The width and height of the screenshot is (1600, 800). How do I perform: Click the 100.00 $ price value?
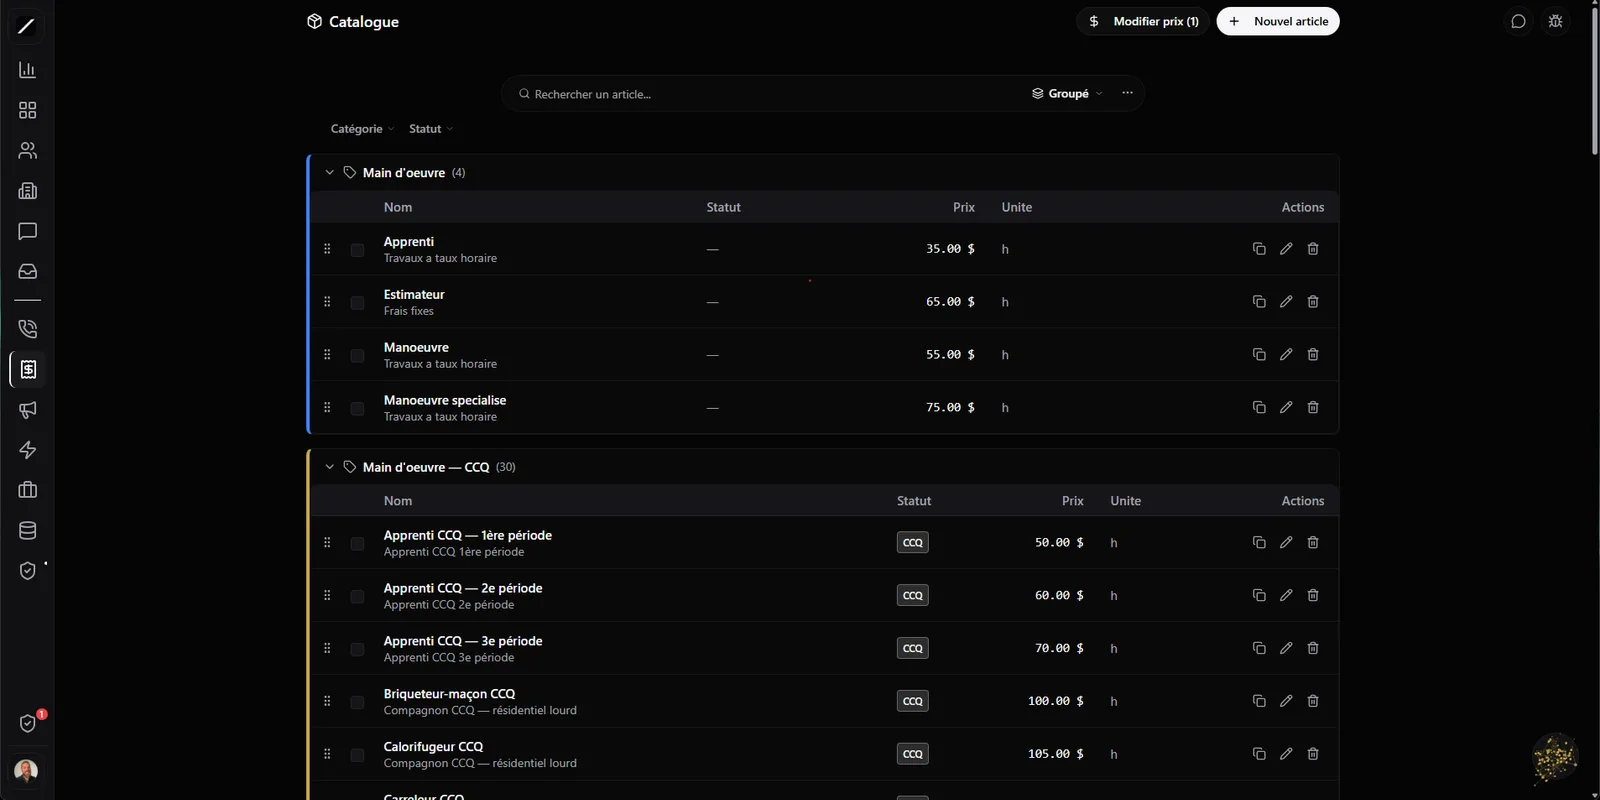point(1056,701)
